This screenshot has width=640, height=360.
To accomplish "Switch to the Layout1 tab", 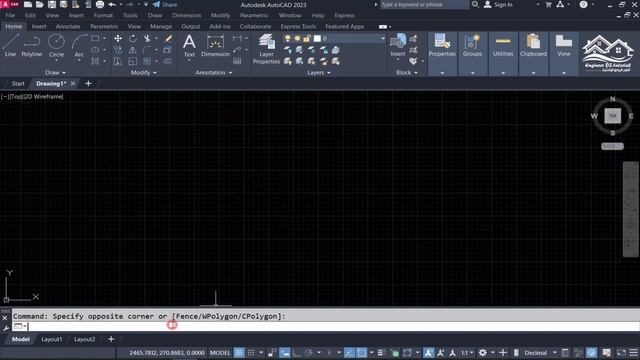I will (51, 339).
